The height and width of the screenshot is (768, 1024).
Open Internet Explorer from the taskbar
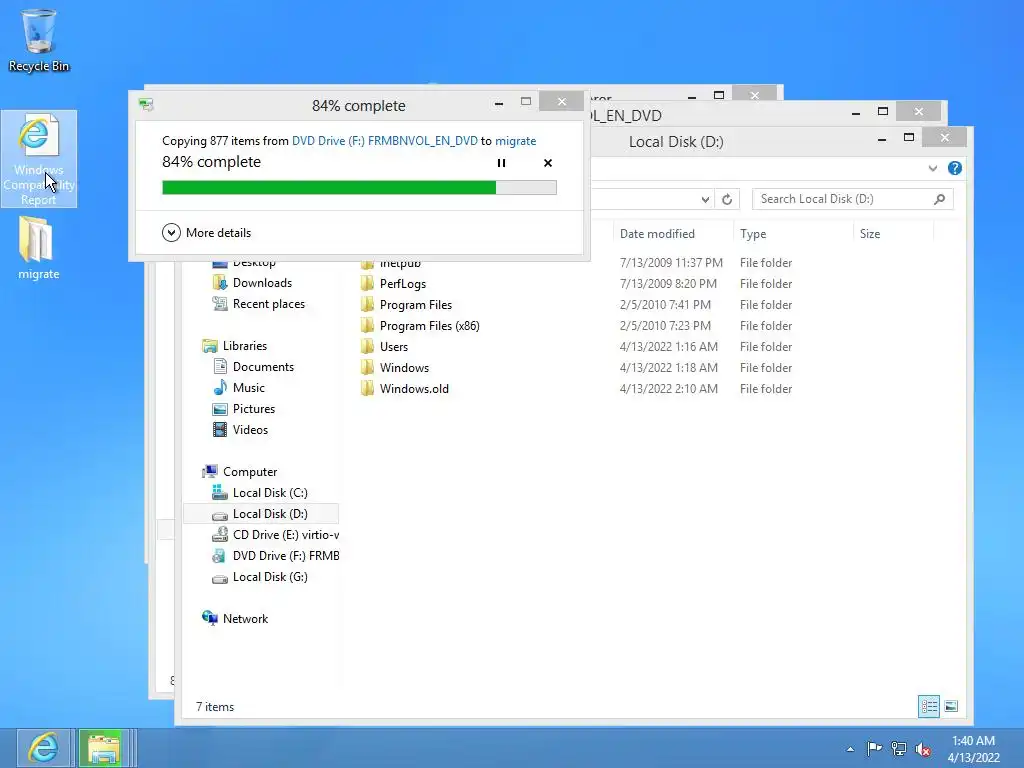coord(44,748)
